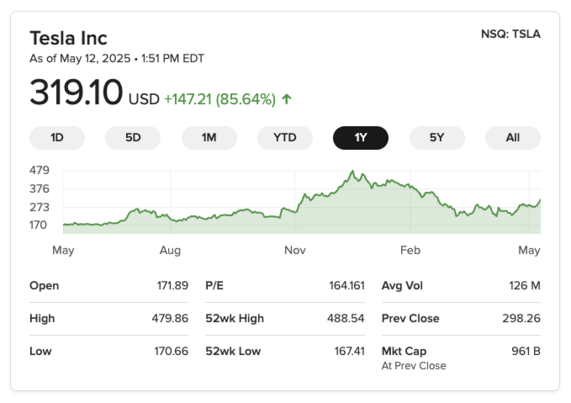This screenshot has height=403, width=571.
Task: Click the green up arrow icon
Action: pos(287,99)
